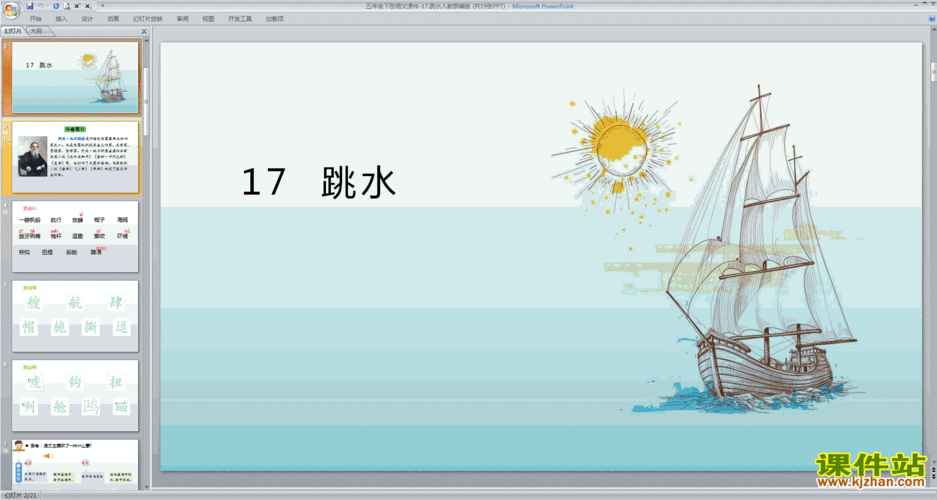The height and width of the screenshot is (500, 937).
Task: Click the Save icon in quick access toolbar
Action: pyautogui.click(x=31, y=6)
